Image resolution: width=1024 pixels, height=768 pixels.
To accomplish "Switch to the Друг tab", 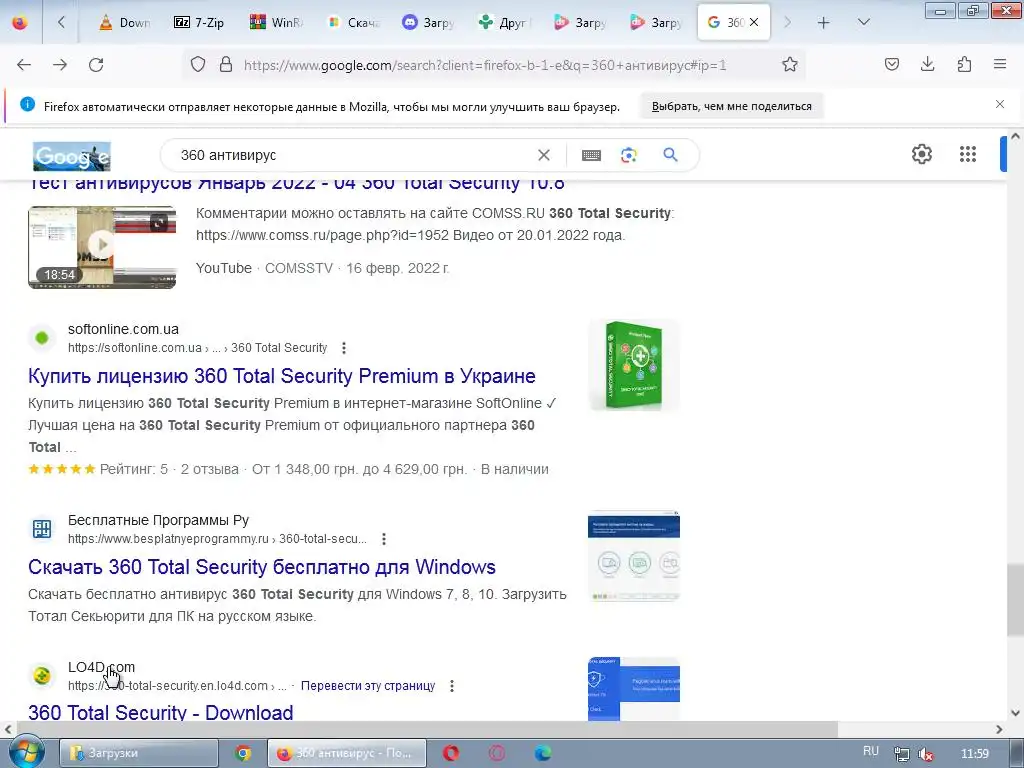I will (505, 23).
